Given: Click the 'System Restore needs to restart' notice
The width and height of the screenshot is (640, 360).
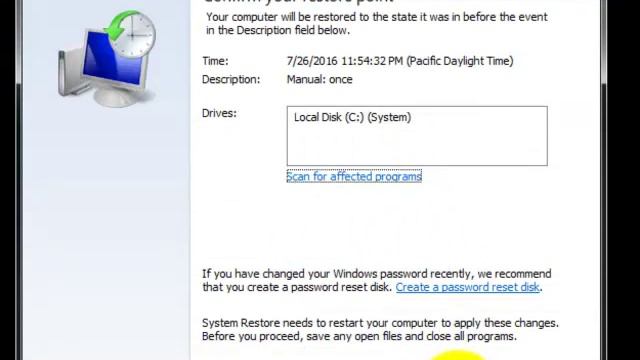Looking at the screenshot, I should point(380,330).
